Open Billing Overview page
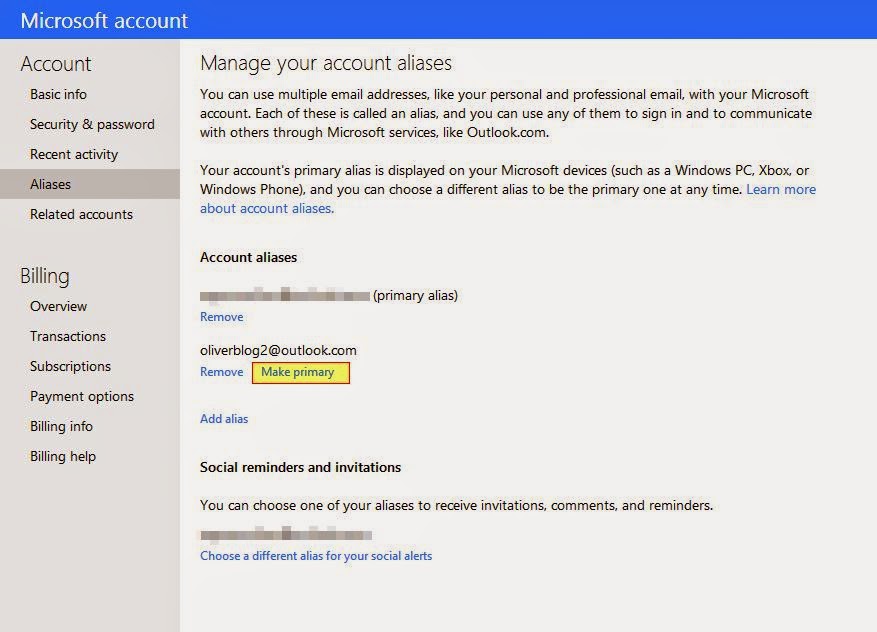 58,306
